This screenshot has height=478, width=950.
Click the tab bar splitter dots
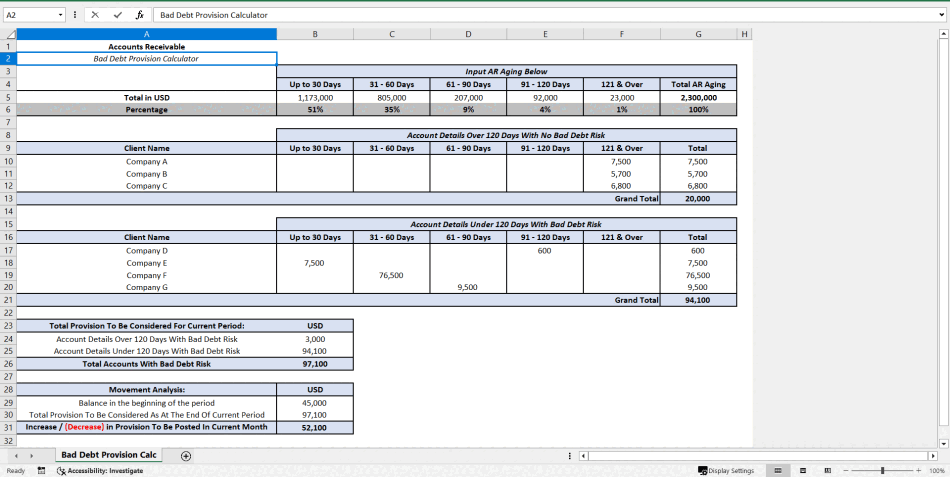(x=570, y=456)
